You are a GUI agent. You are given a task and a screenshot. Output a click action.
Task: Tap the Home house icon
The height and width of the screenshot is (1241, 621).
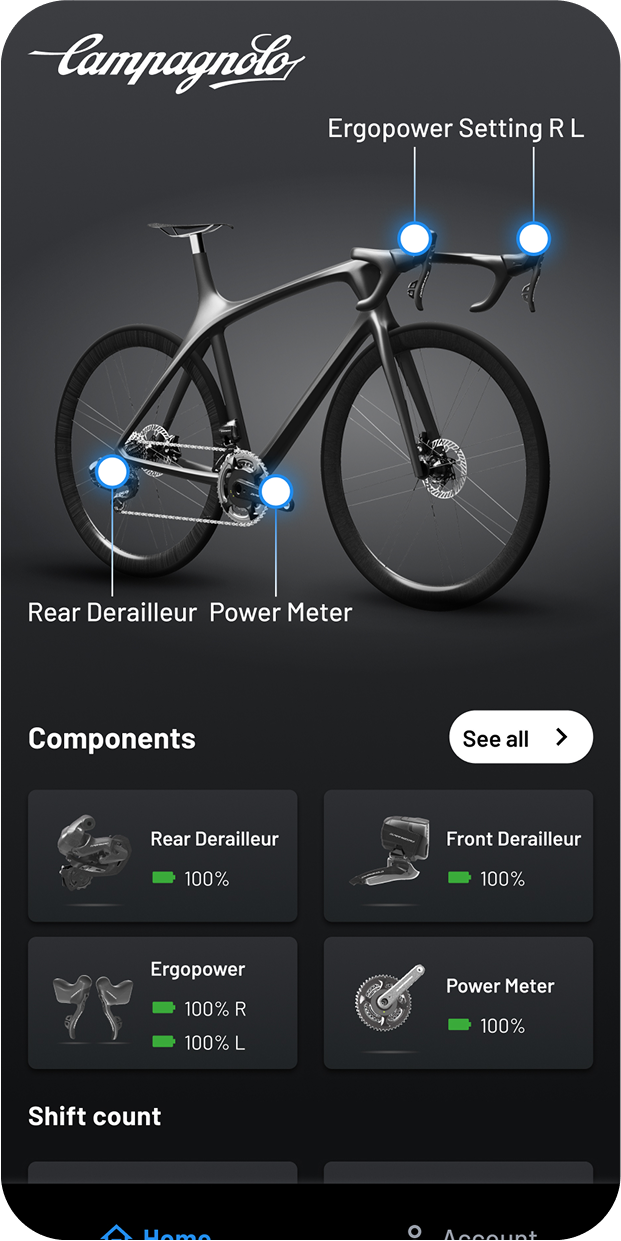(x=117, y=1233)
